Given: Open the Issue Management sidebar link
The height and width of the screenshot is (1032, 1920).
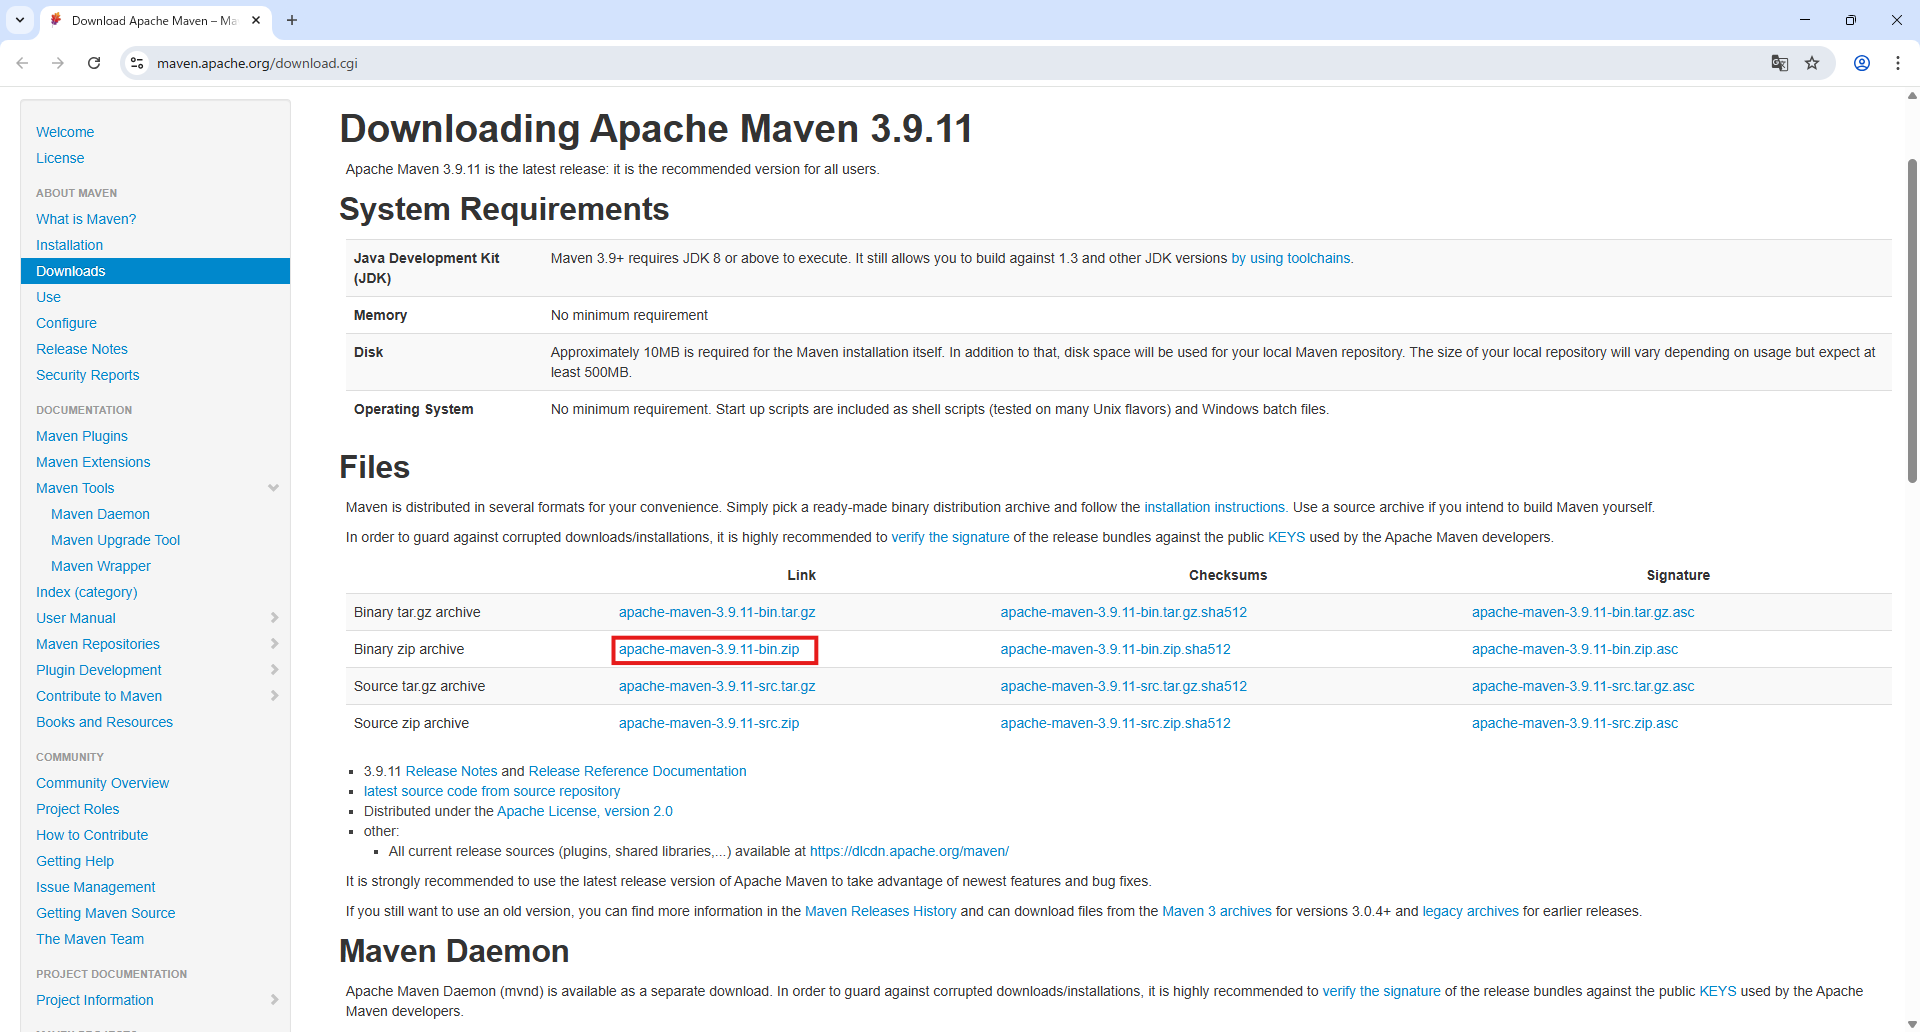Looking at the screenshot, I should coord(96,887).
